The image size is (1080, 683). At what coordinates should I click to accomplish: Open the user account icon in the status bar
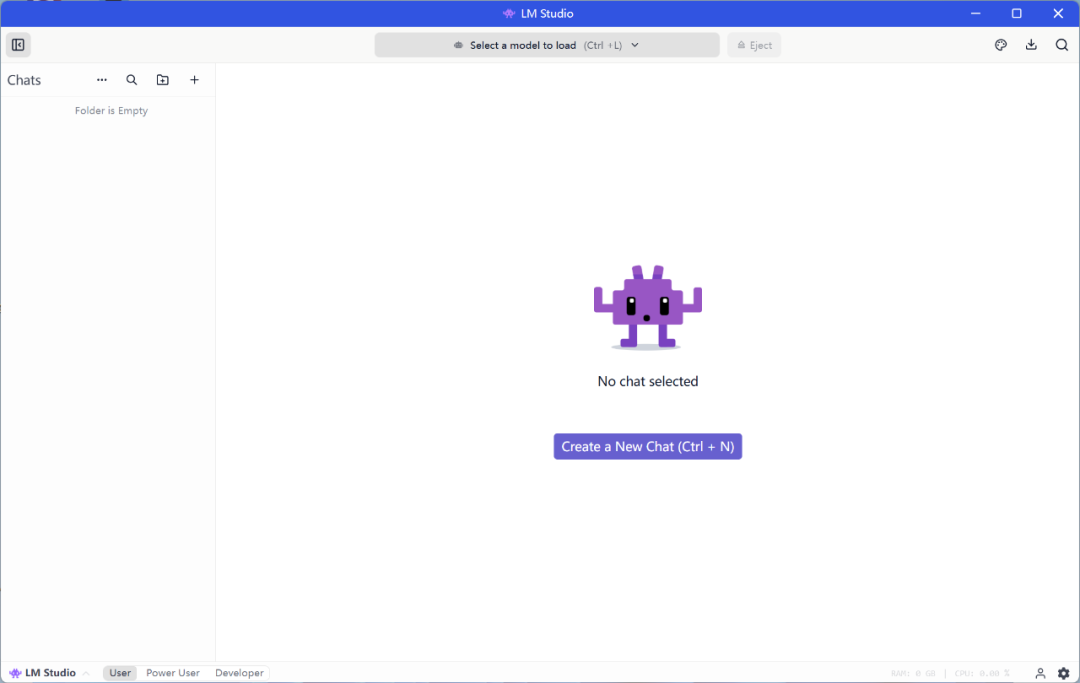(1040, 673)
